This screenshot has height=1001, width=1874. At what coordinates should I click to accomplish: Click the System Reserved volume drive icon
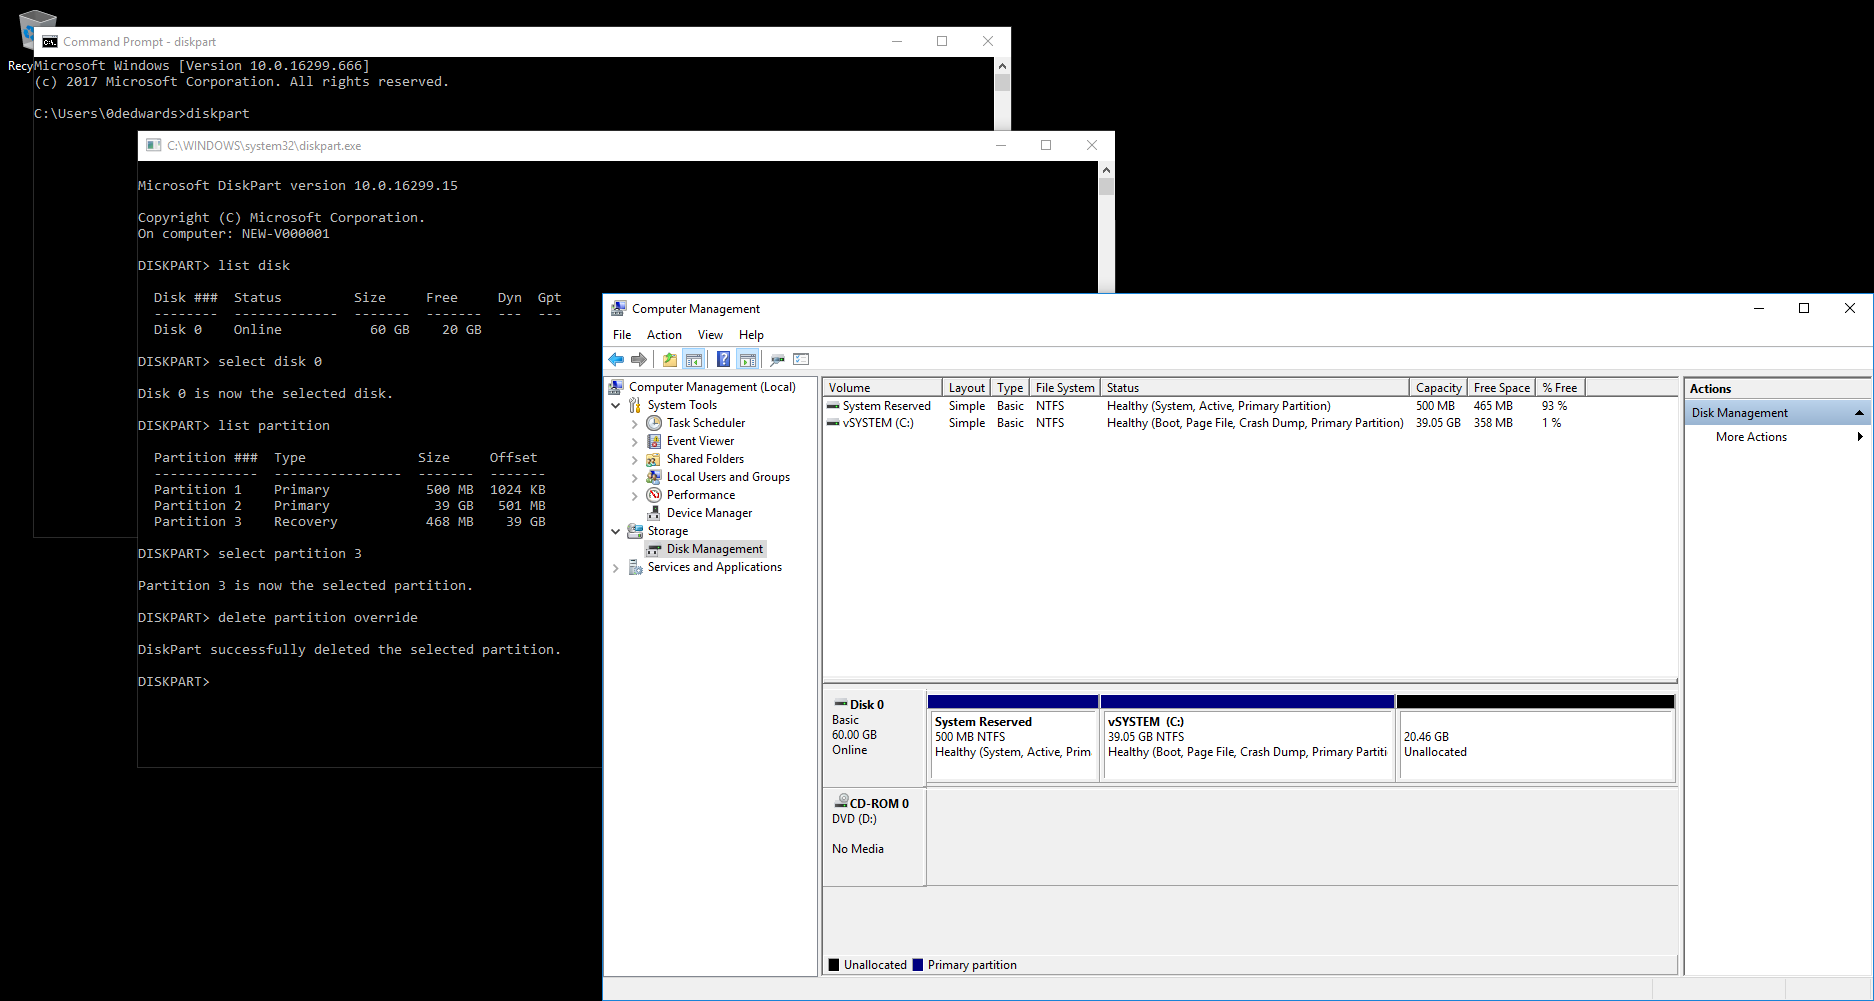pos(833,406)
